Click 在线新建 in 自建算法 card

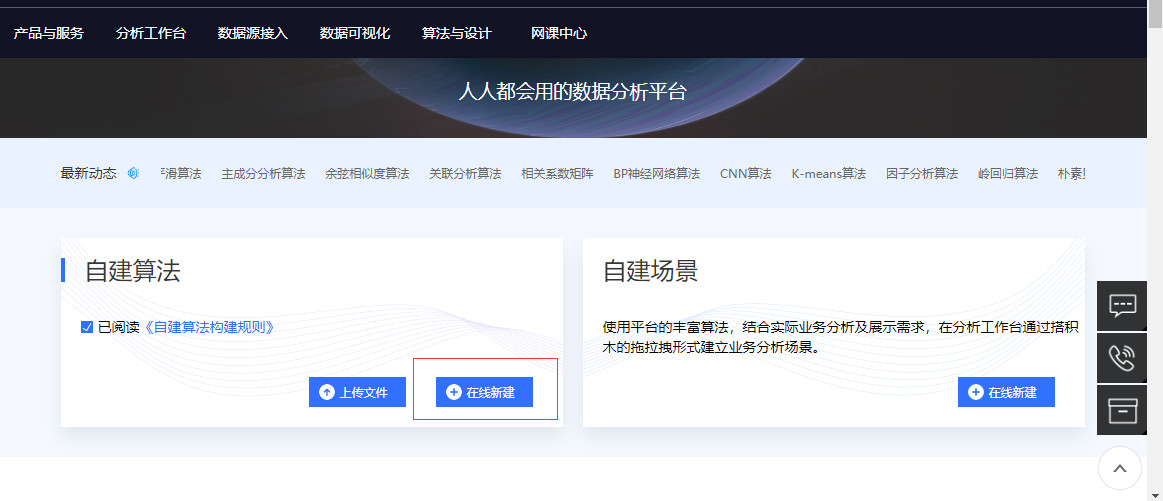[484, 392]
